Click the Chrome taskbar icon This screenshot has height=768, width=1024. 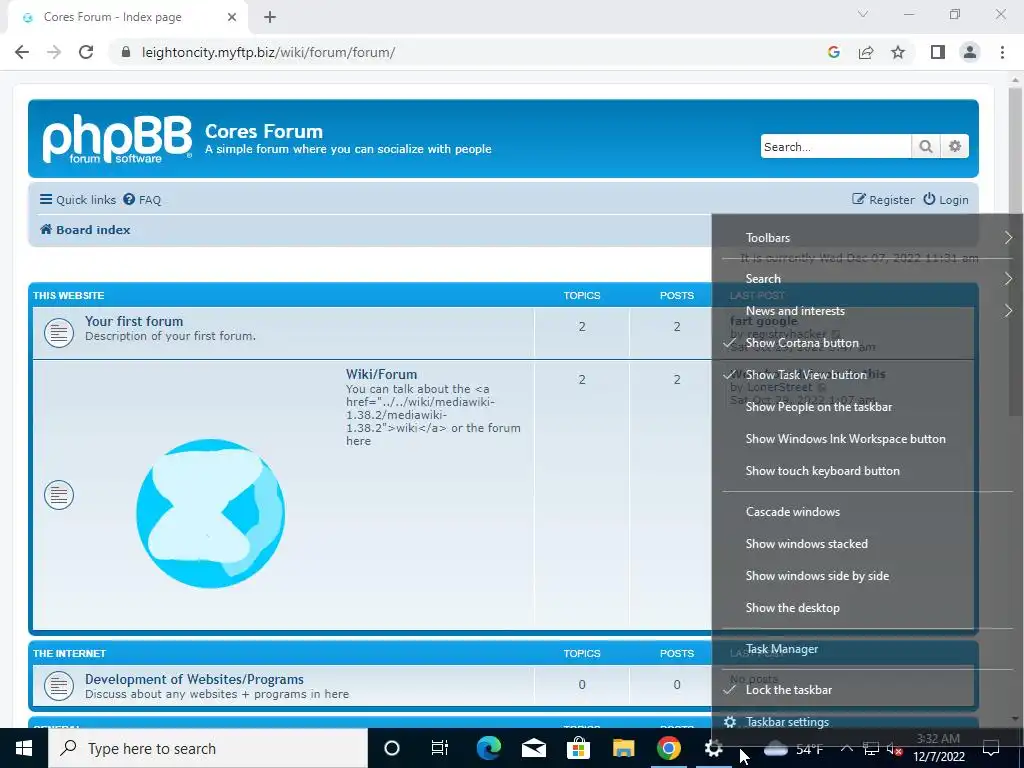[669, 748]
